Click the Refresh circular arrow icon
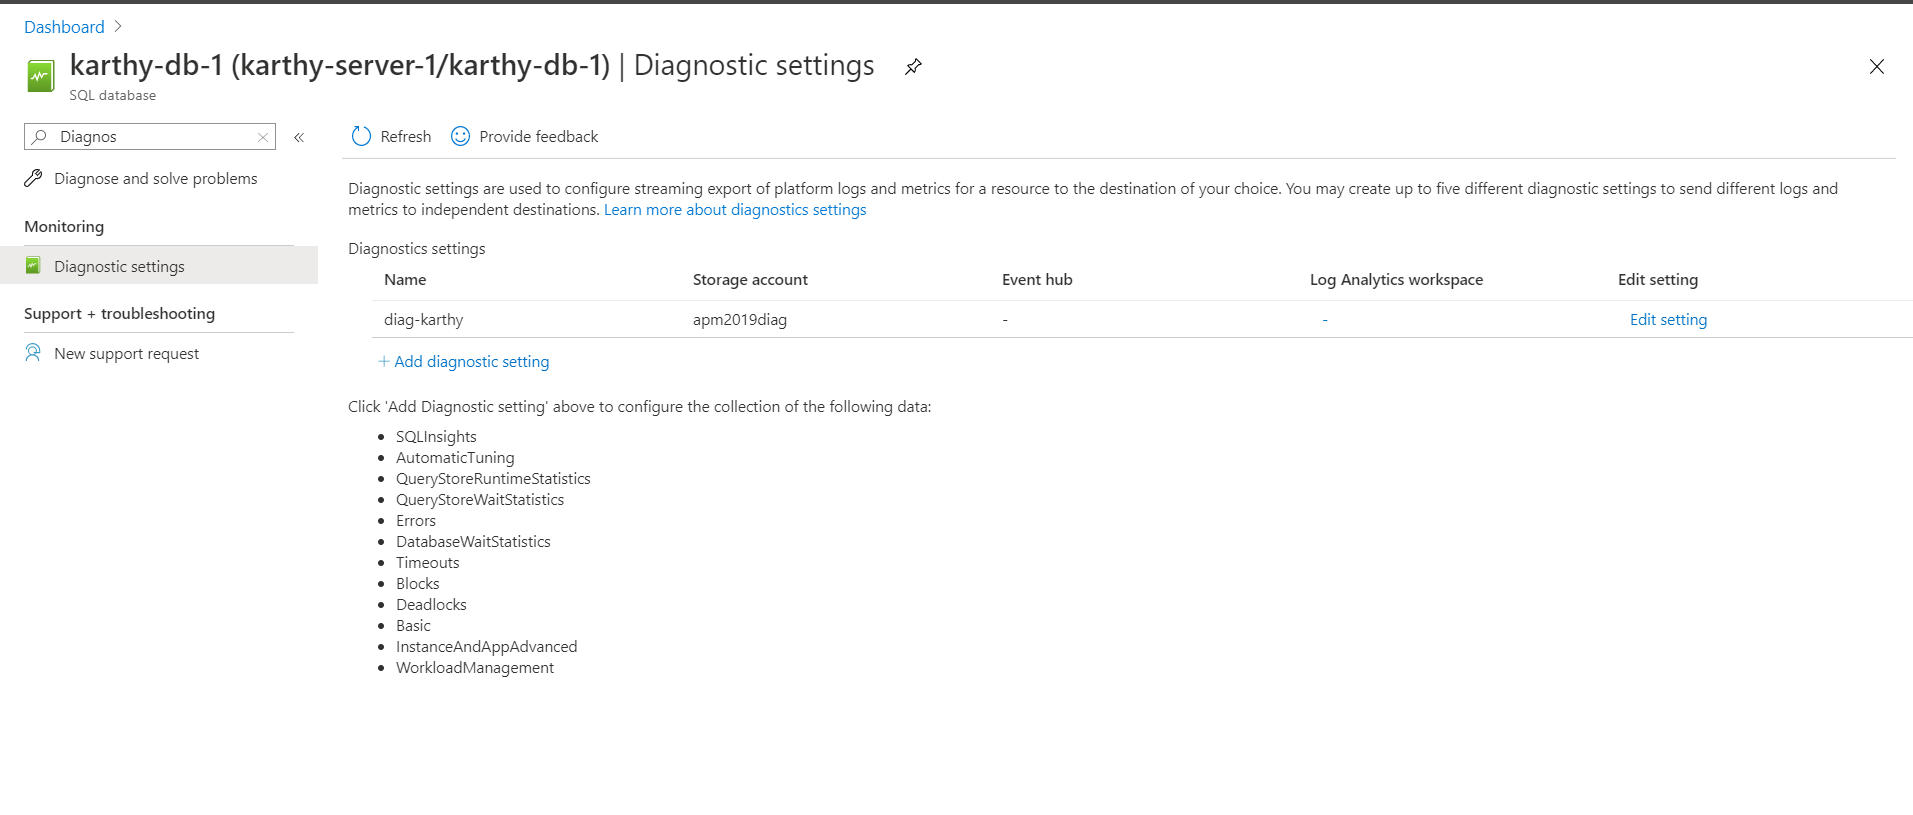 point(361,136)
